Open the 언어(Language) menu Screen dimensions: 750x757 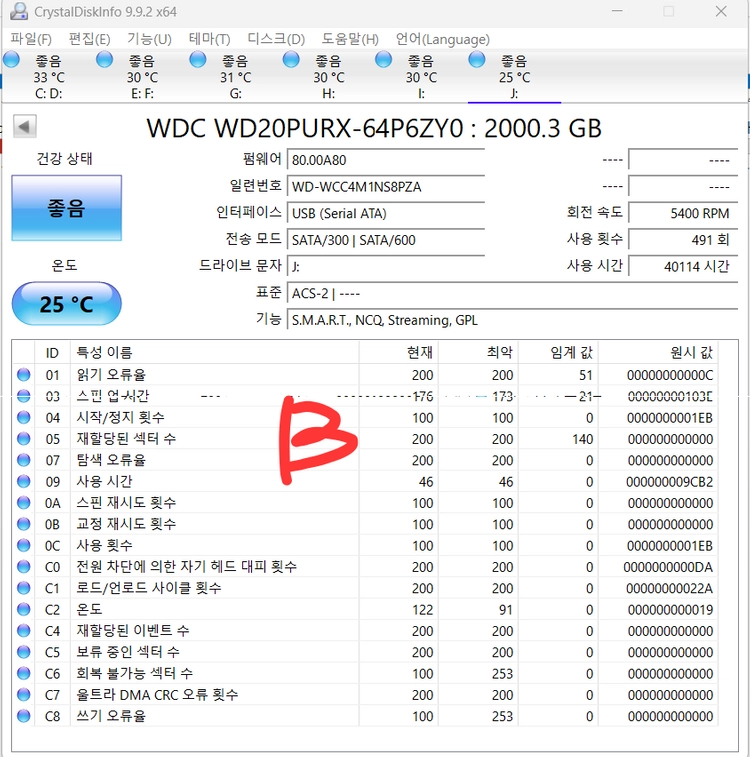point(443,39)
